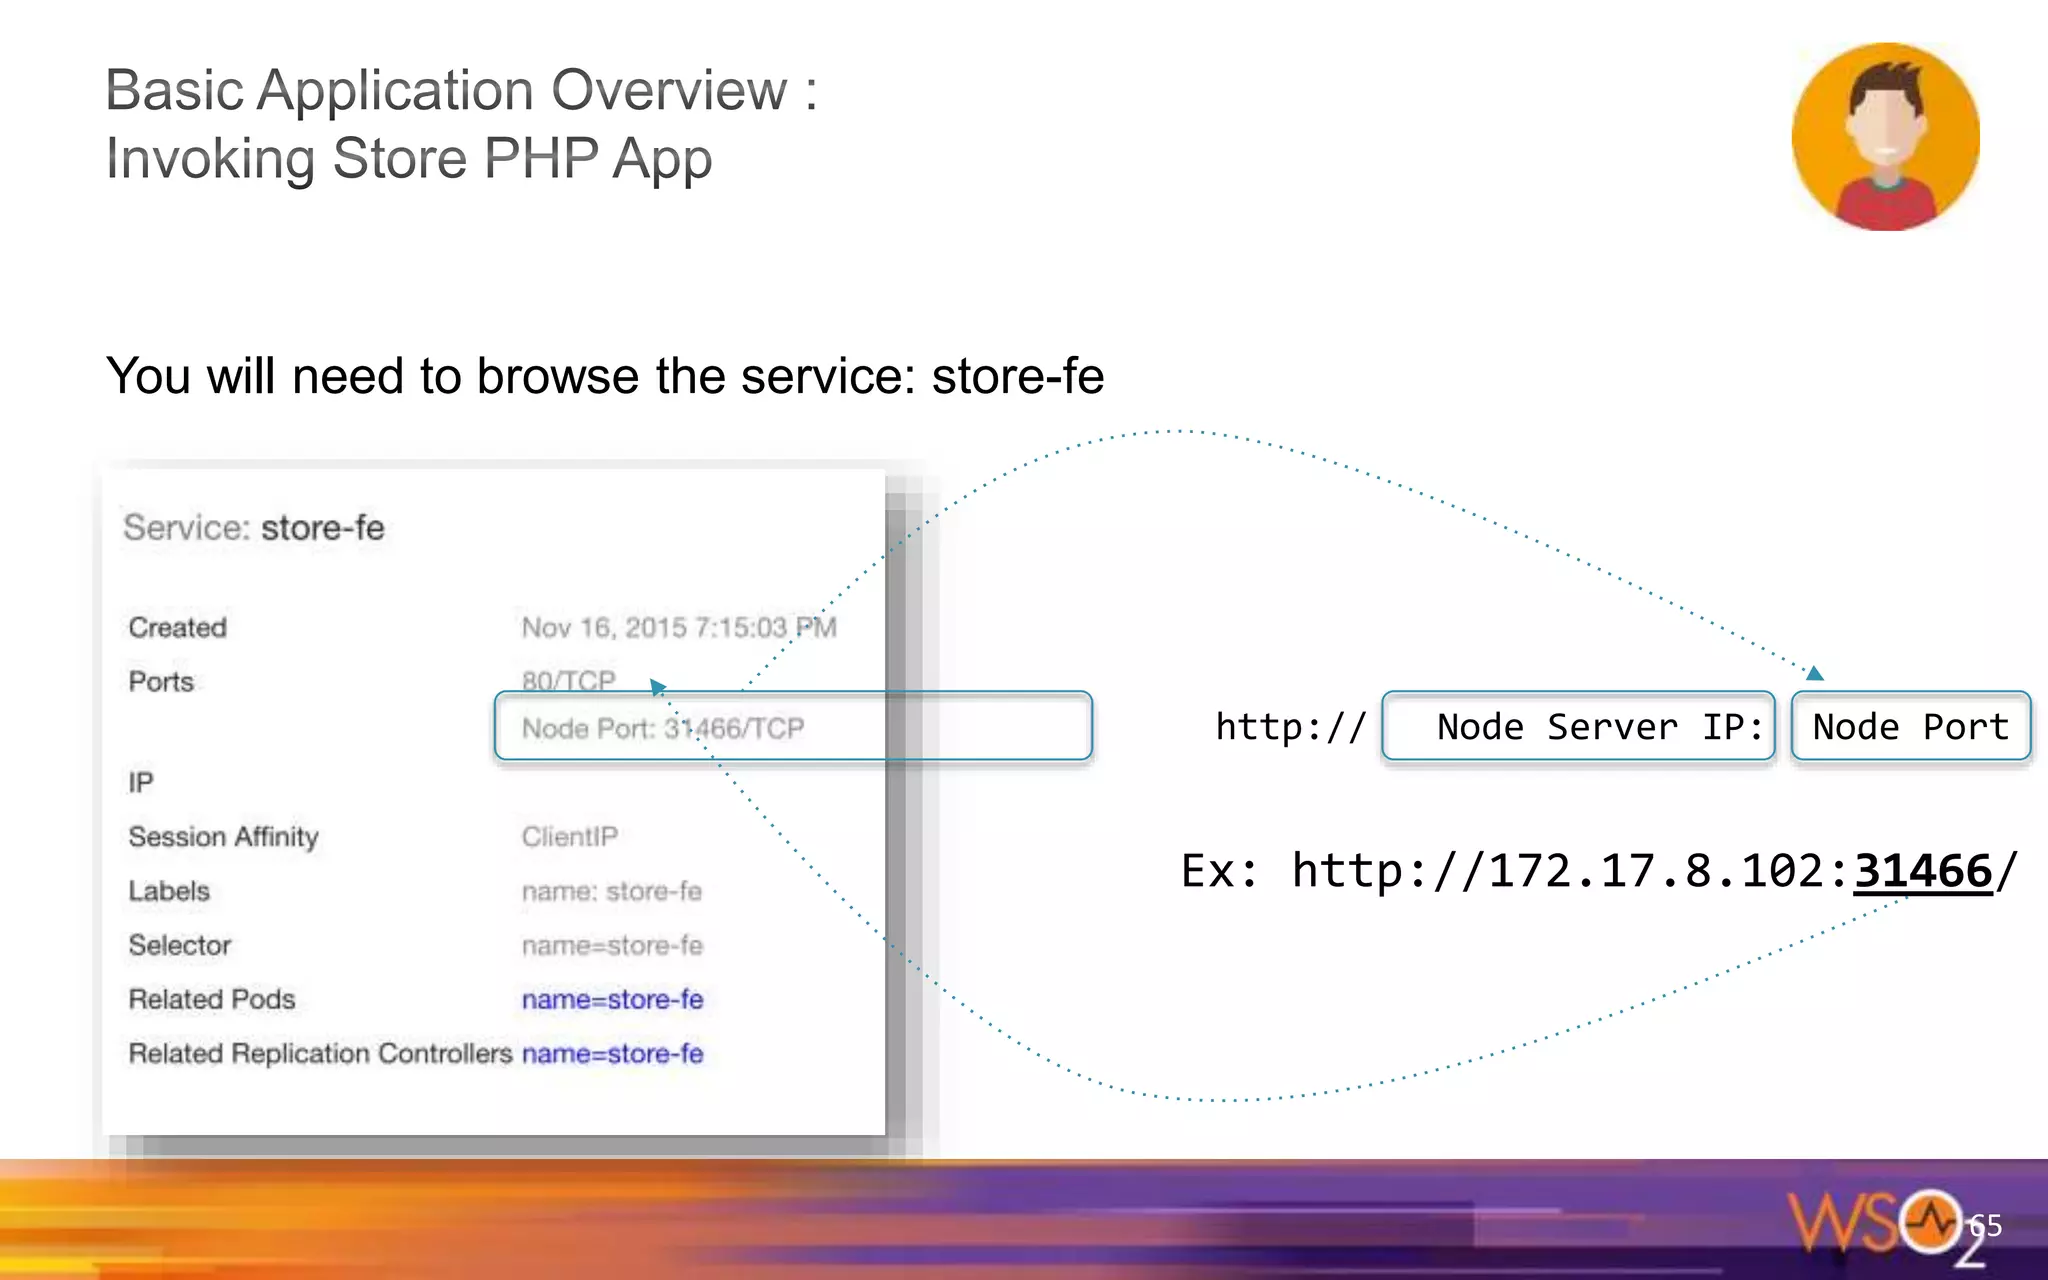The width and height of the screenshot is (2048, 1280).
Task: Click the Node Server IP: box
Action: tap(1578, 726)
